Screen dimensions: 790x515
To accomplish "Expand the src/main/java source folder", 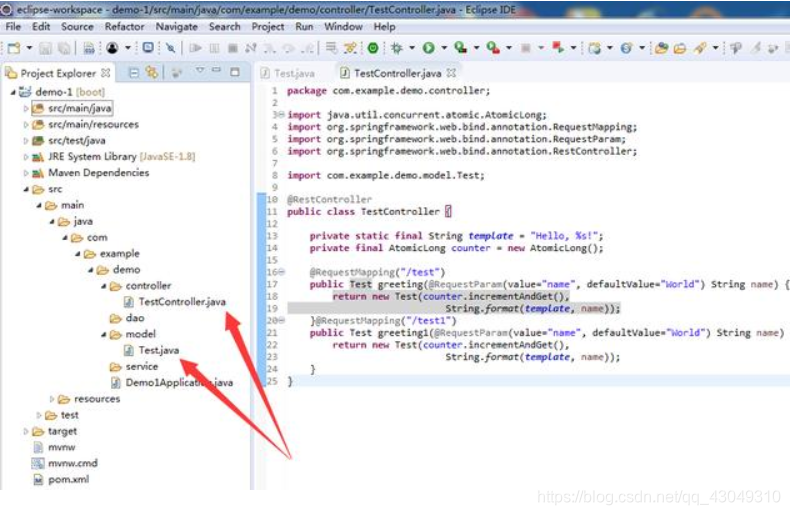I will click(26, 108).
